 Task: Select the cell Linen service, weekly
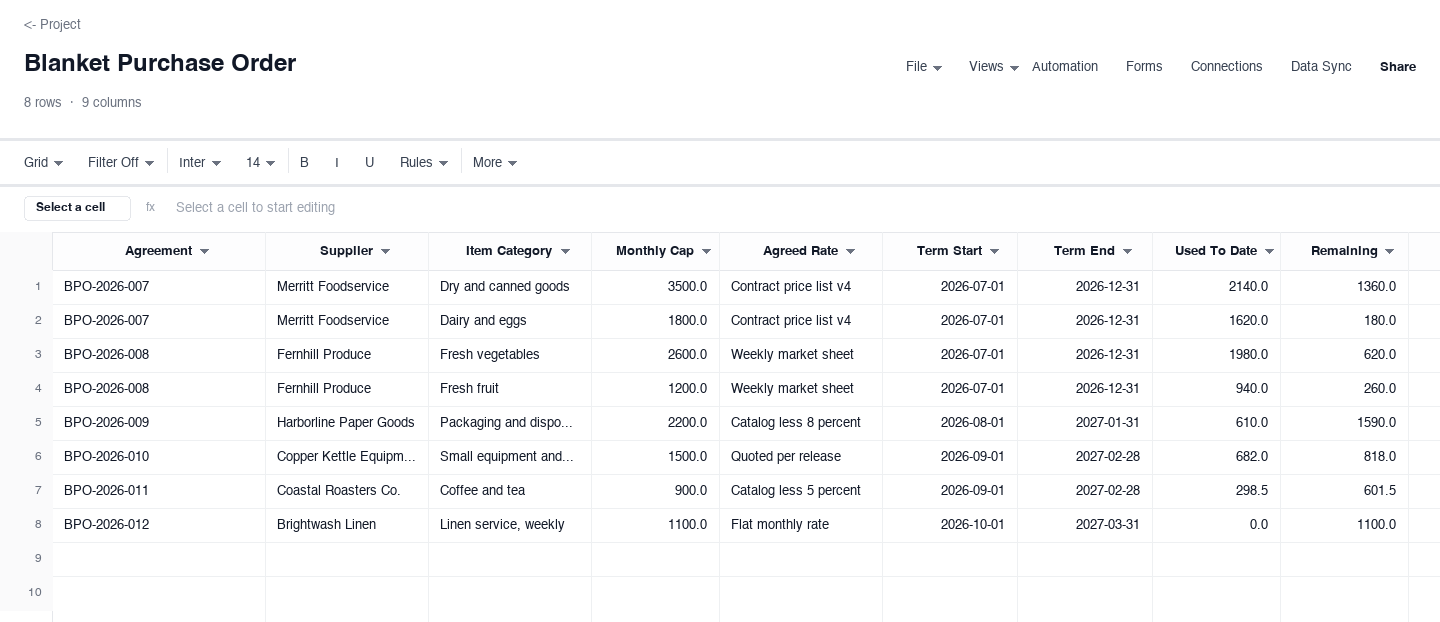pos(510,525)
